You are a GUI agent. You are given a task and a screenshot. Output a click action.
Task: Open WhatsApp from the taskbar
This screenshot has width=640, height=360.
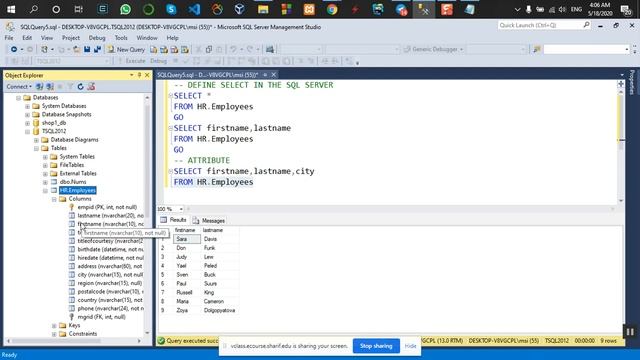click(x=126, y=9)
